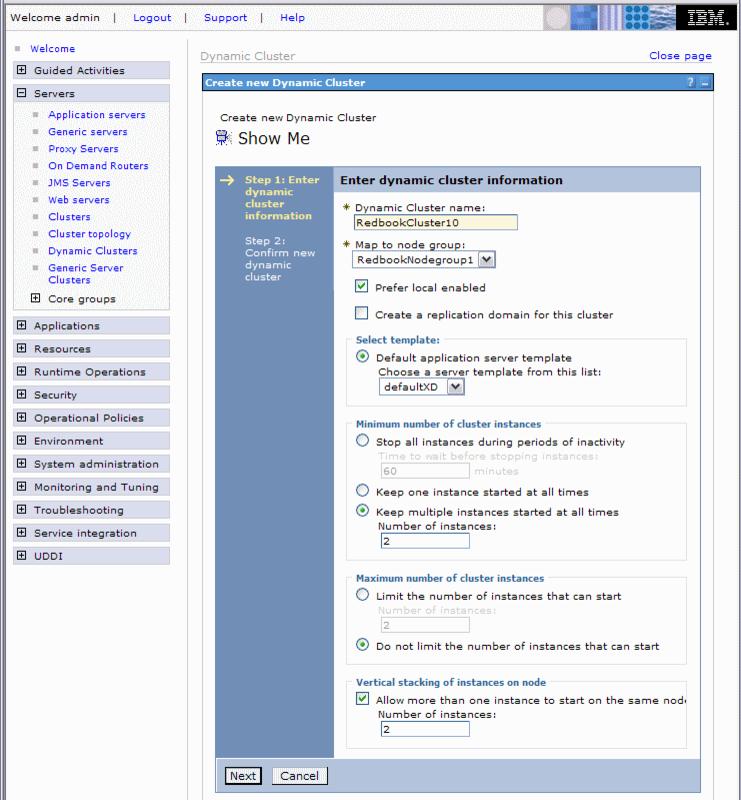Click the IBM logo
This screenshot has width=741, height=800.
tap(707, 18)
